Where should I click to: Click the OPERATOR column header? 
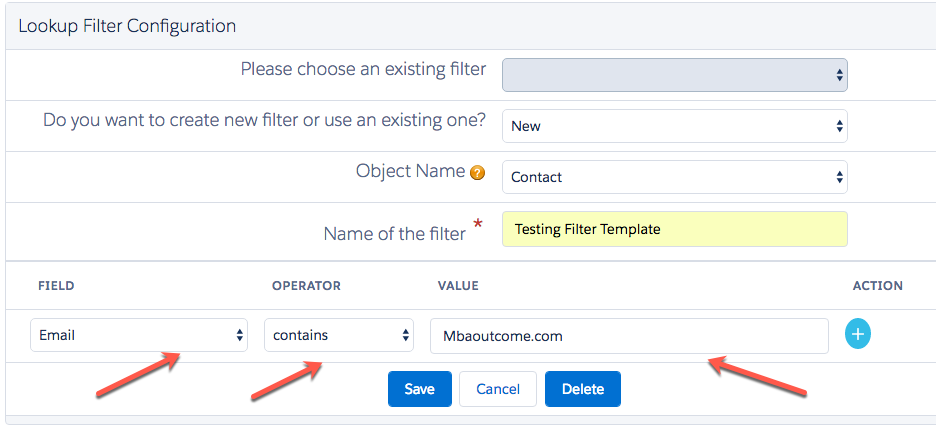(306, 286)
